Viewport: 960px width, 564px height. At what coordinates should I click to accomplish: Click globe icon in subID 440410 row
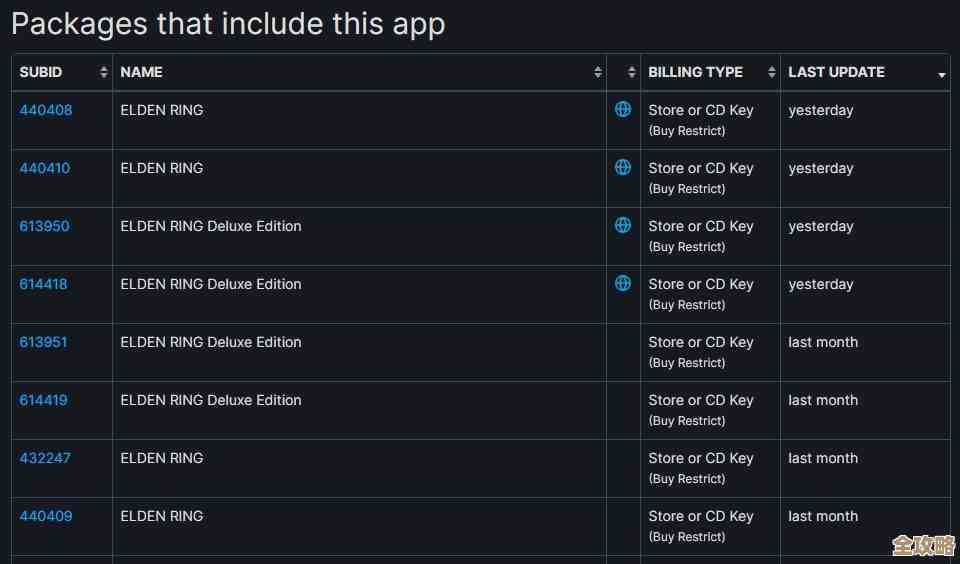[623, 167]
